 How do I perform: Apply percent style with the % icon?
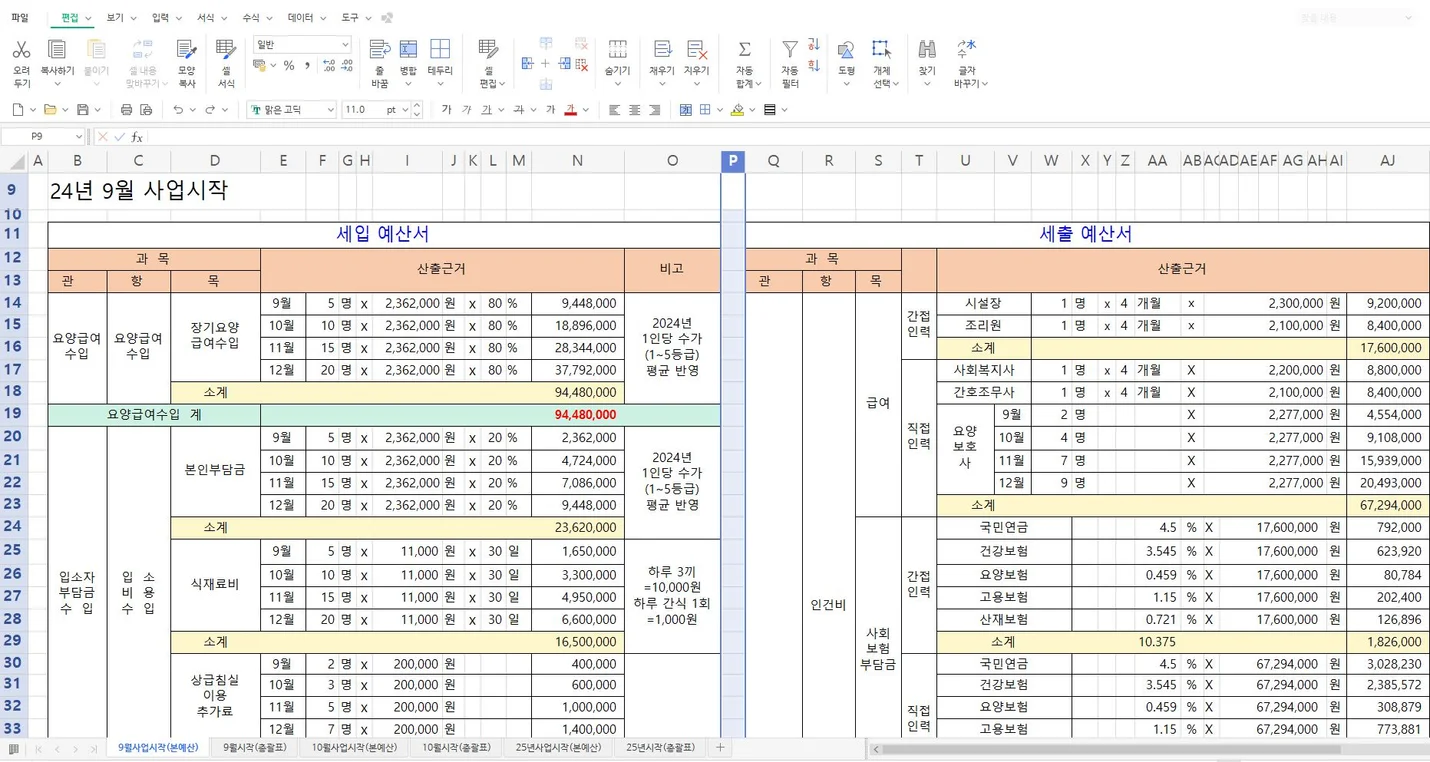point(289,66)
